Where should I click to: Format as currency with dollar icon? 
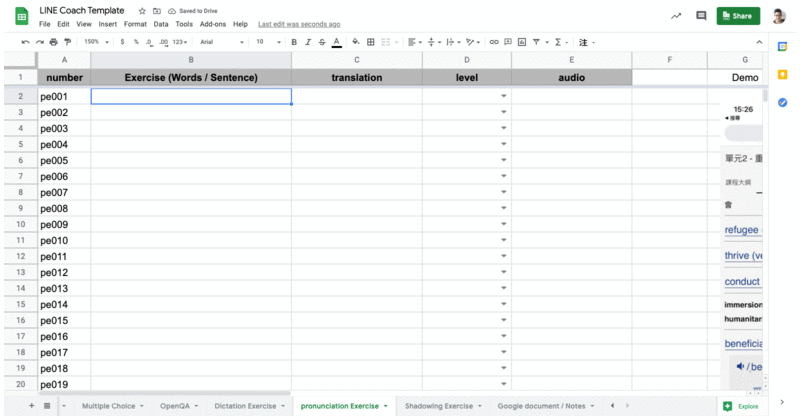(122, 42)
